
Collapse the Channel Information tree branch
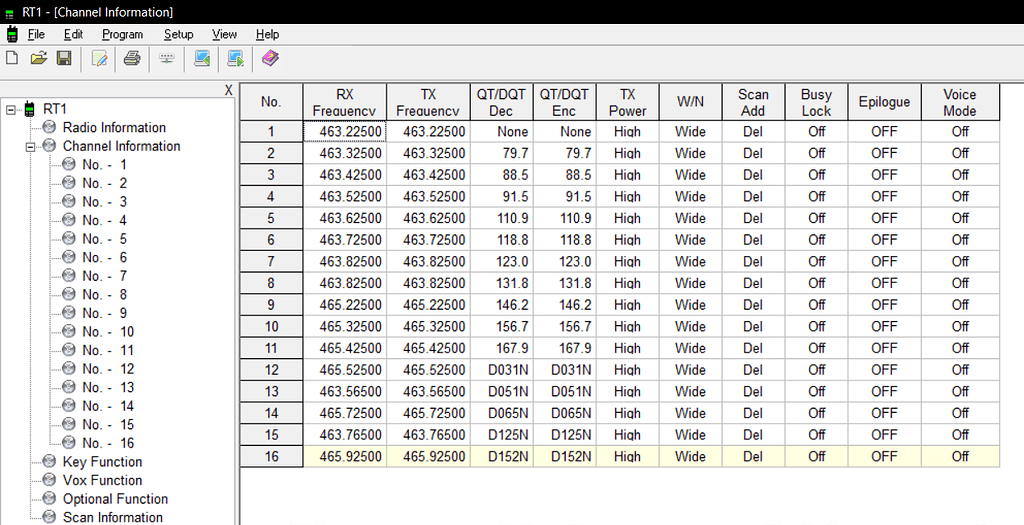pyautogui.click(x=30, y=146)
